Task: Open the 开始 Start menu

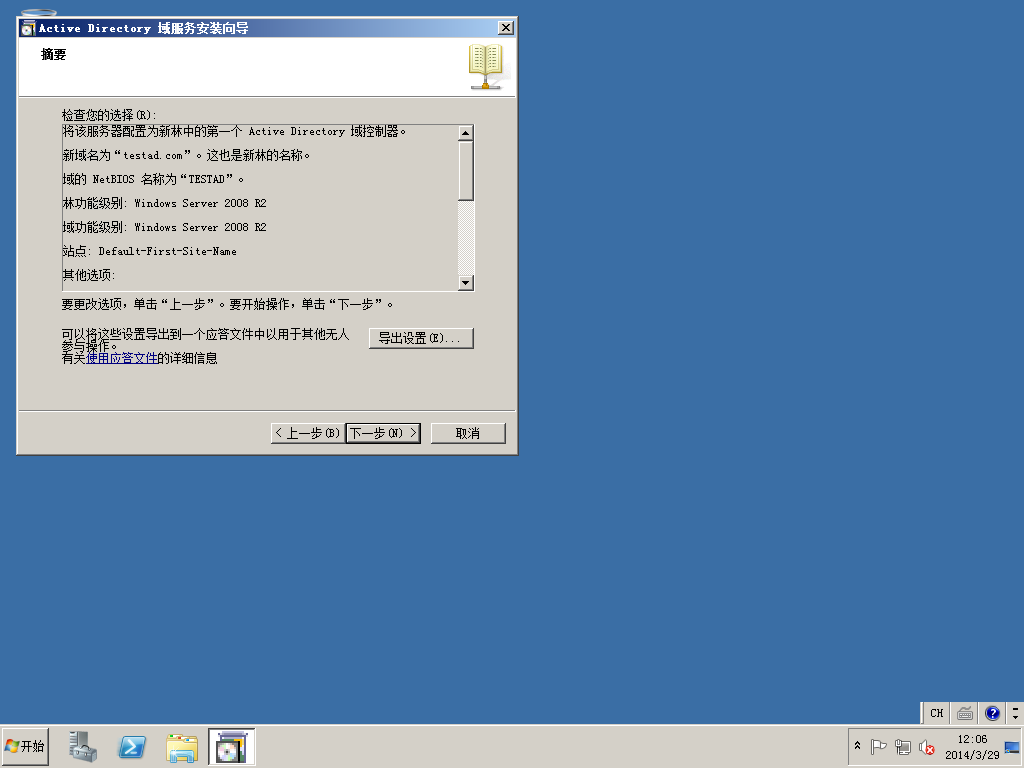Action: [25, 746]
